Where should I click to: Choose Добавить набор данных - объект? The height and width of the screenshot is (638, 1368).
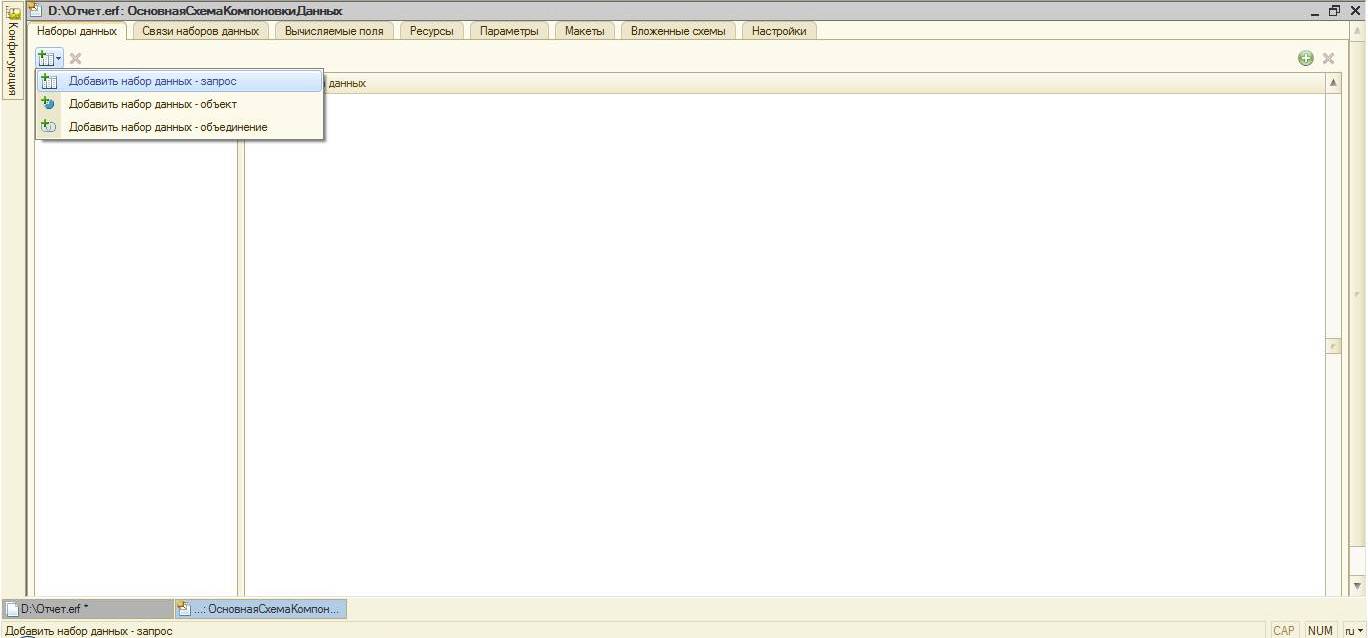pyautogui.click(x=152, y=104)
